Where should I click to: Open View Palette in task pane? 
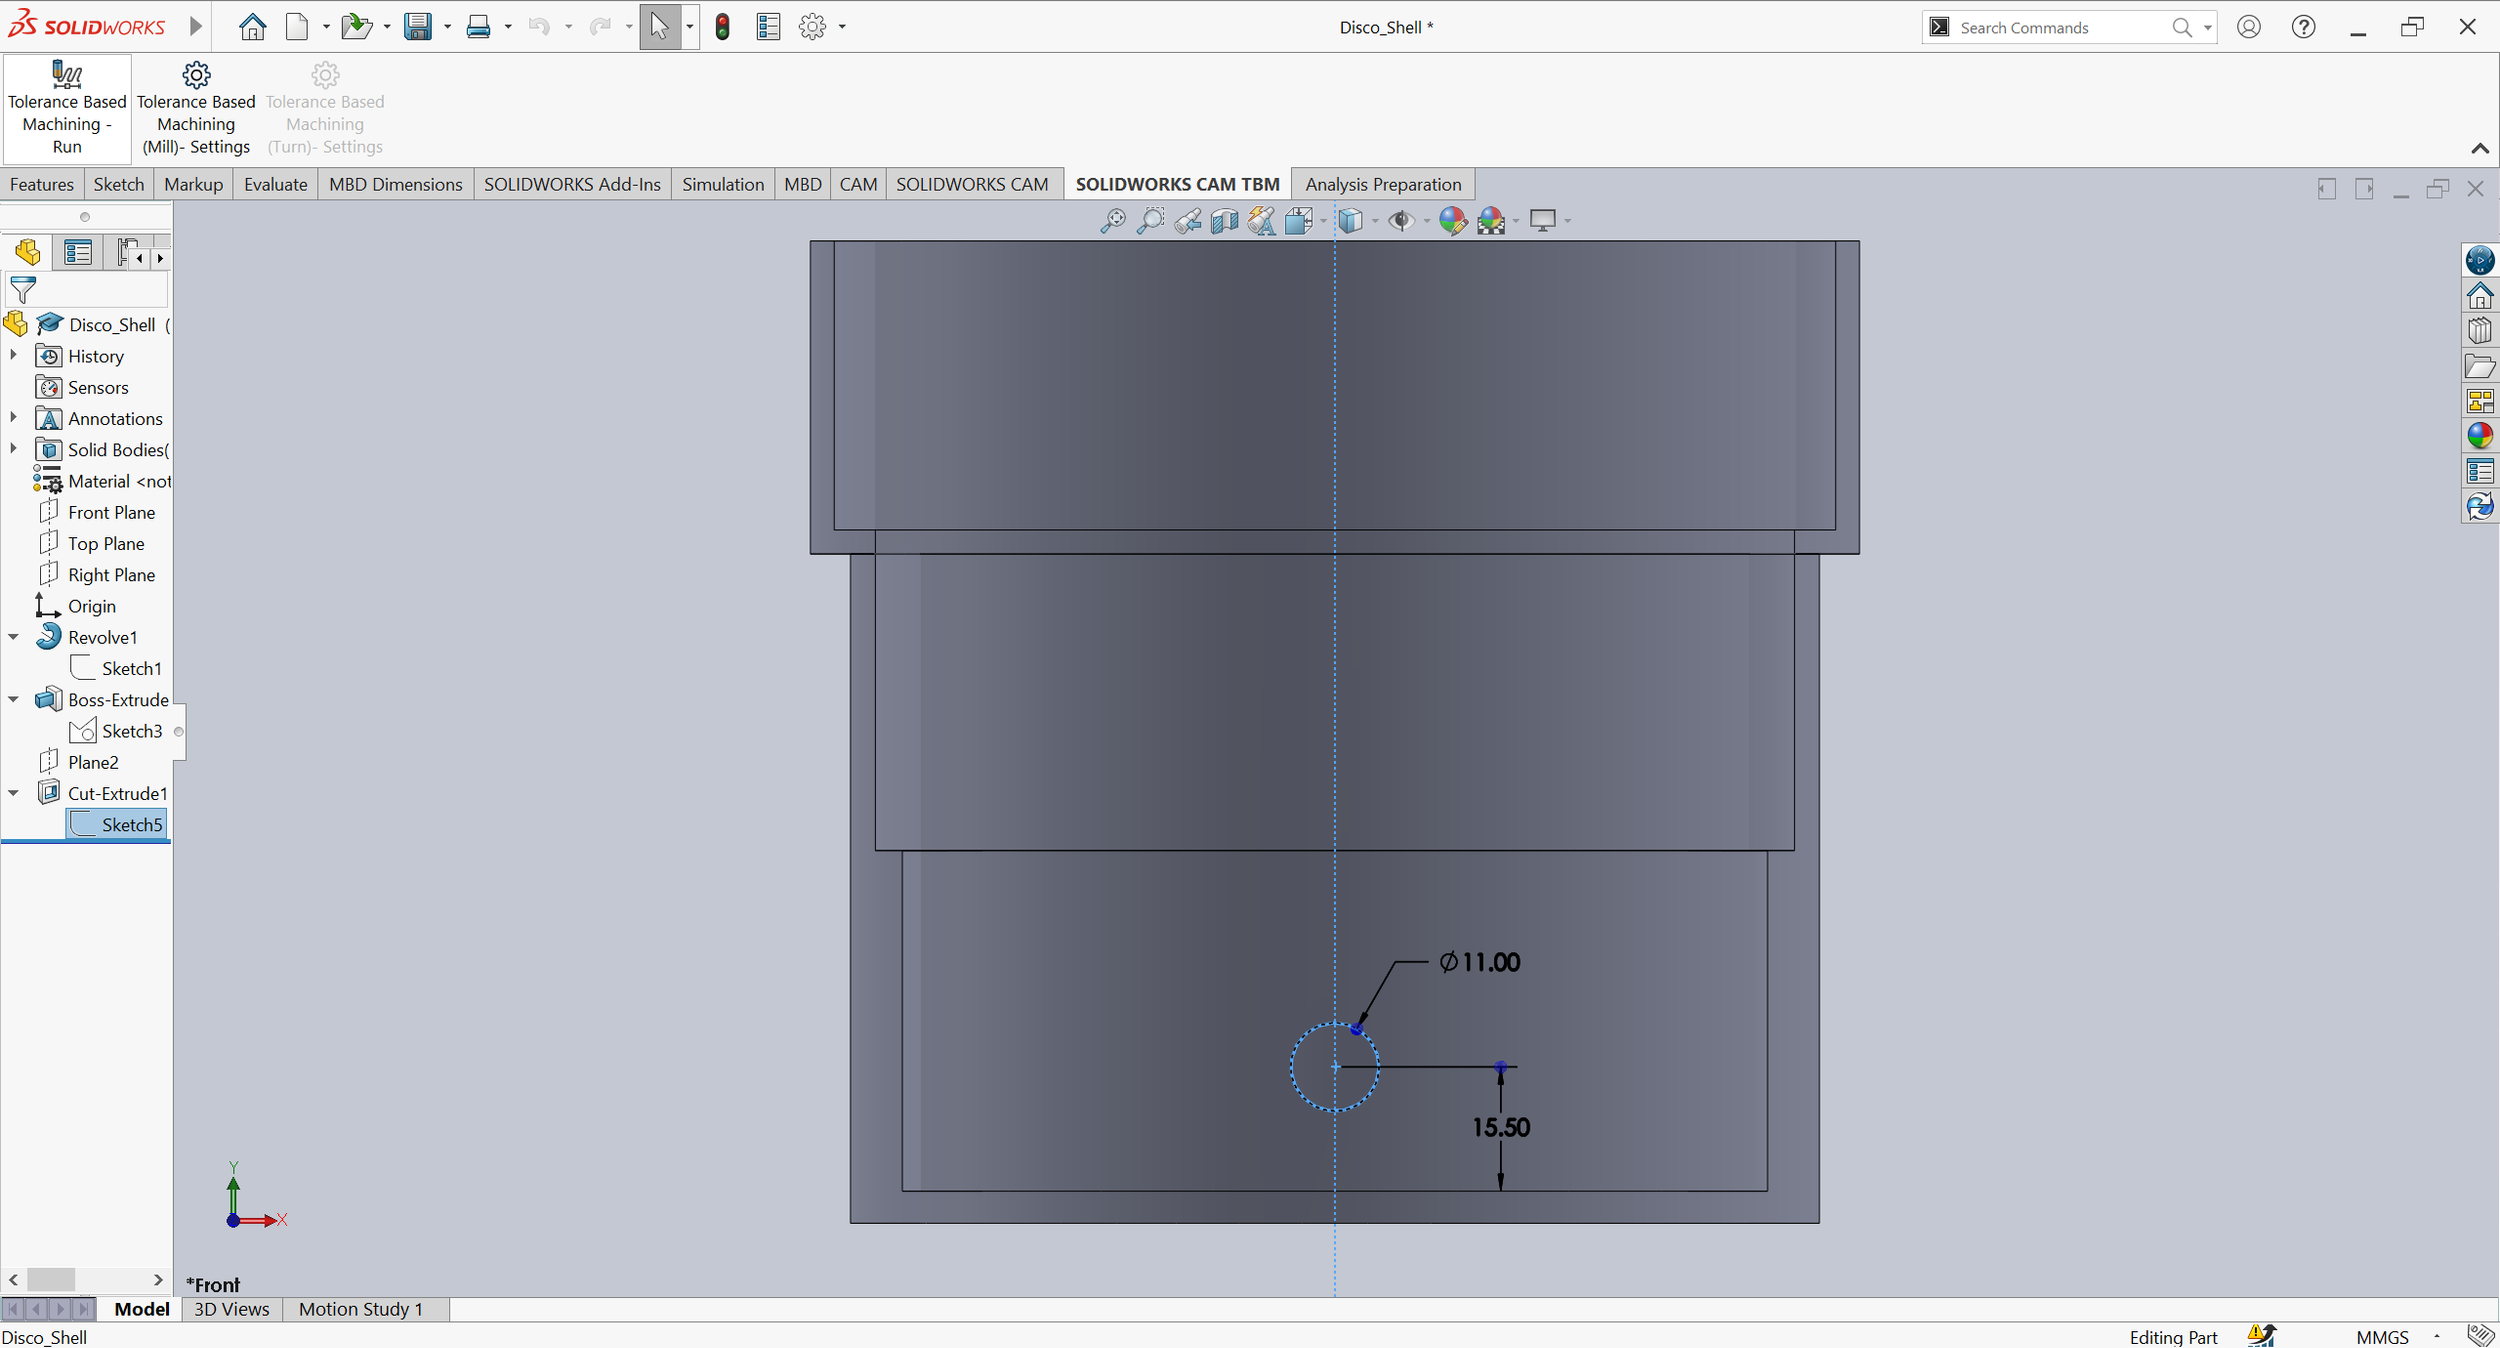[x=2480, y=401]
